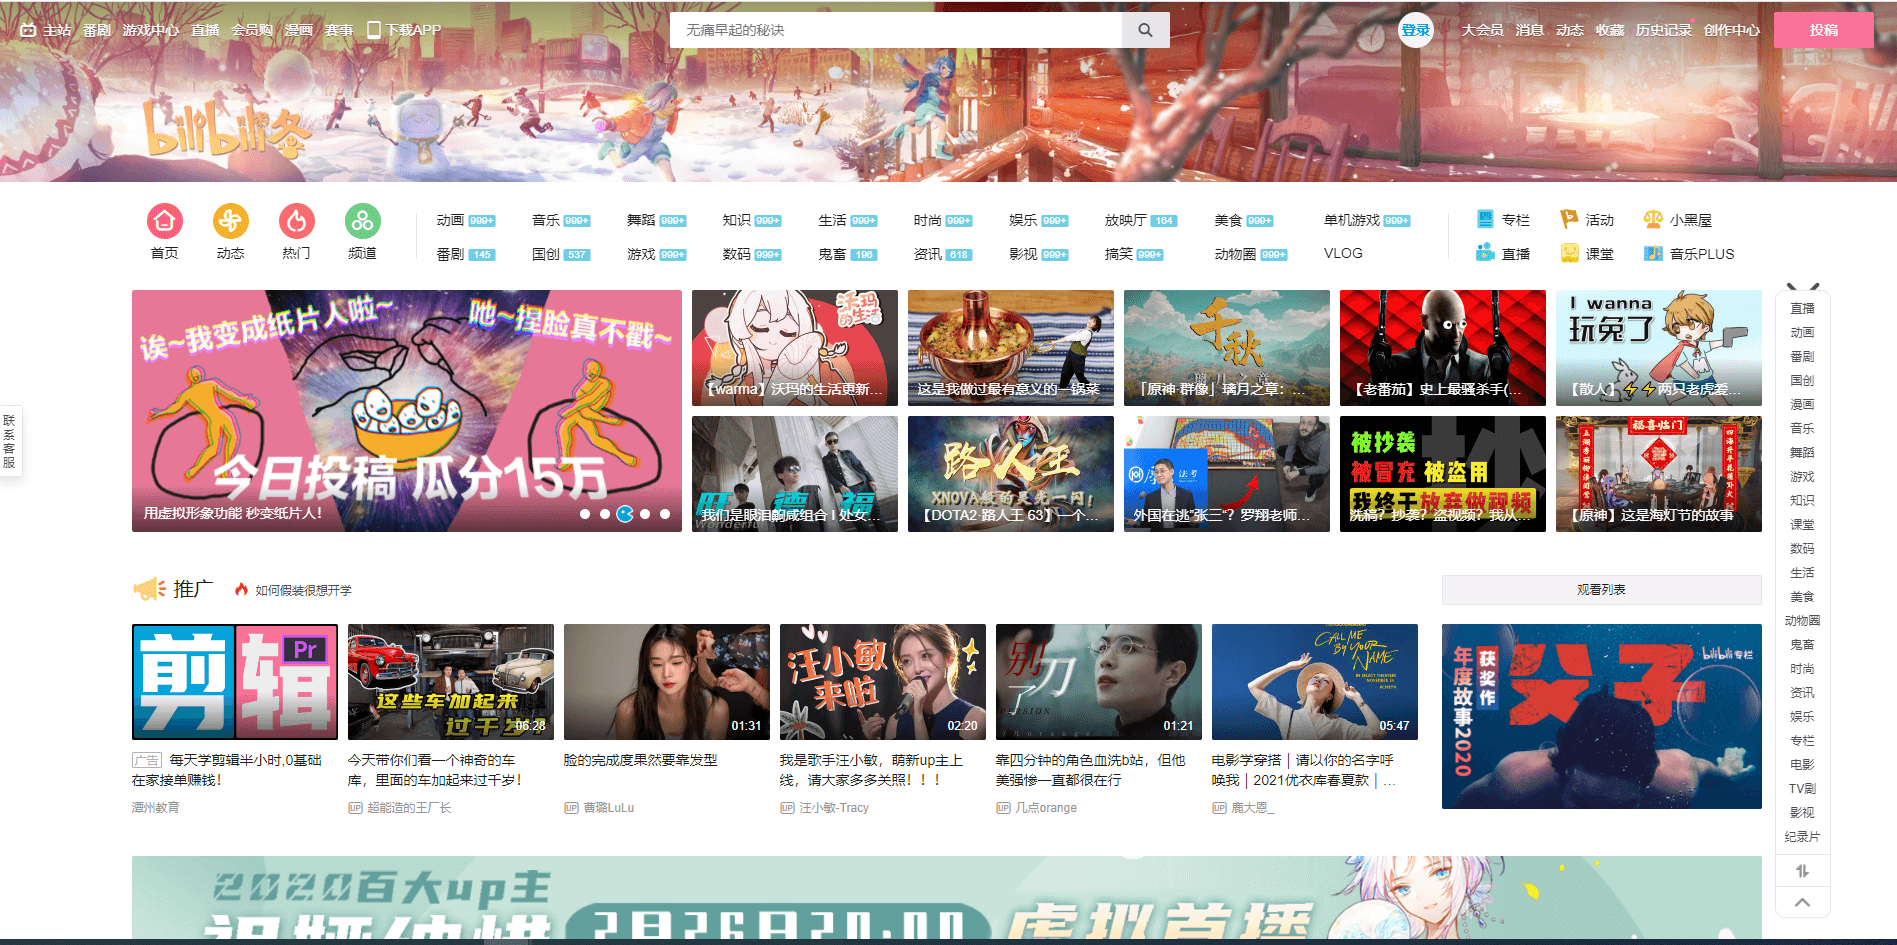
Task: Open the 直播 live icon near 课堂
Action: click(x=1486, y=253)
